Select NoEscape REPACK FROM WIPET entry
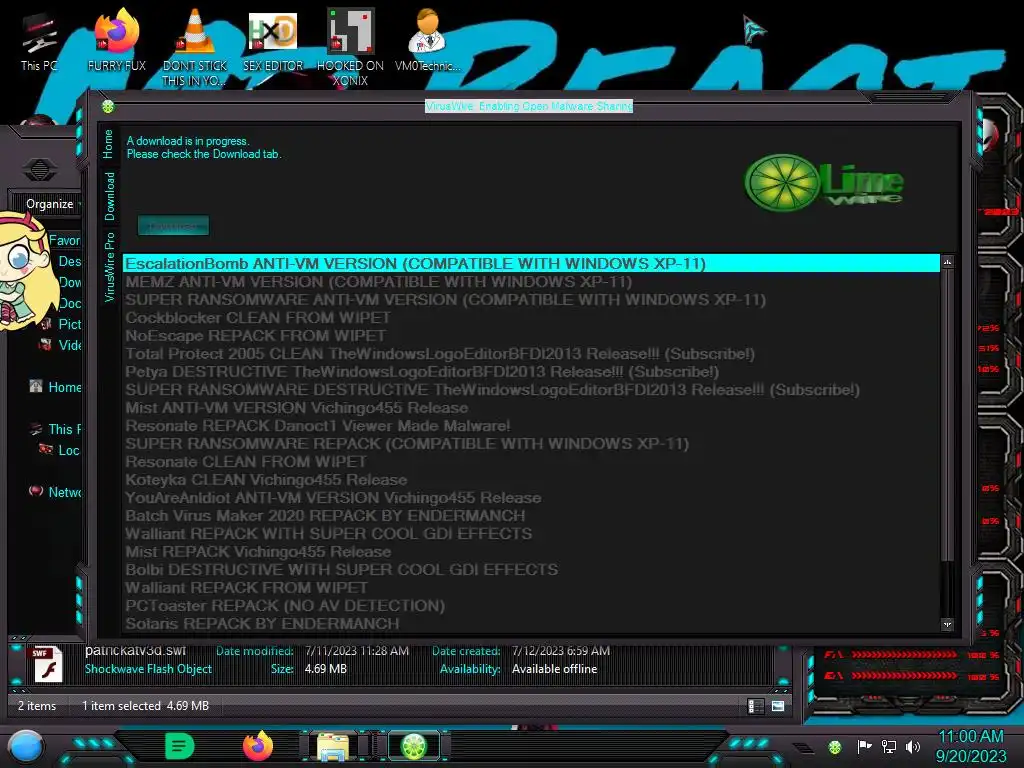Image resolution: width=1024 pixels, height=768 pixels. click(x=531, y=336)
